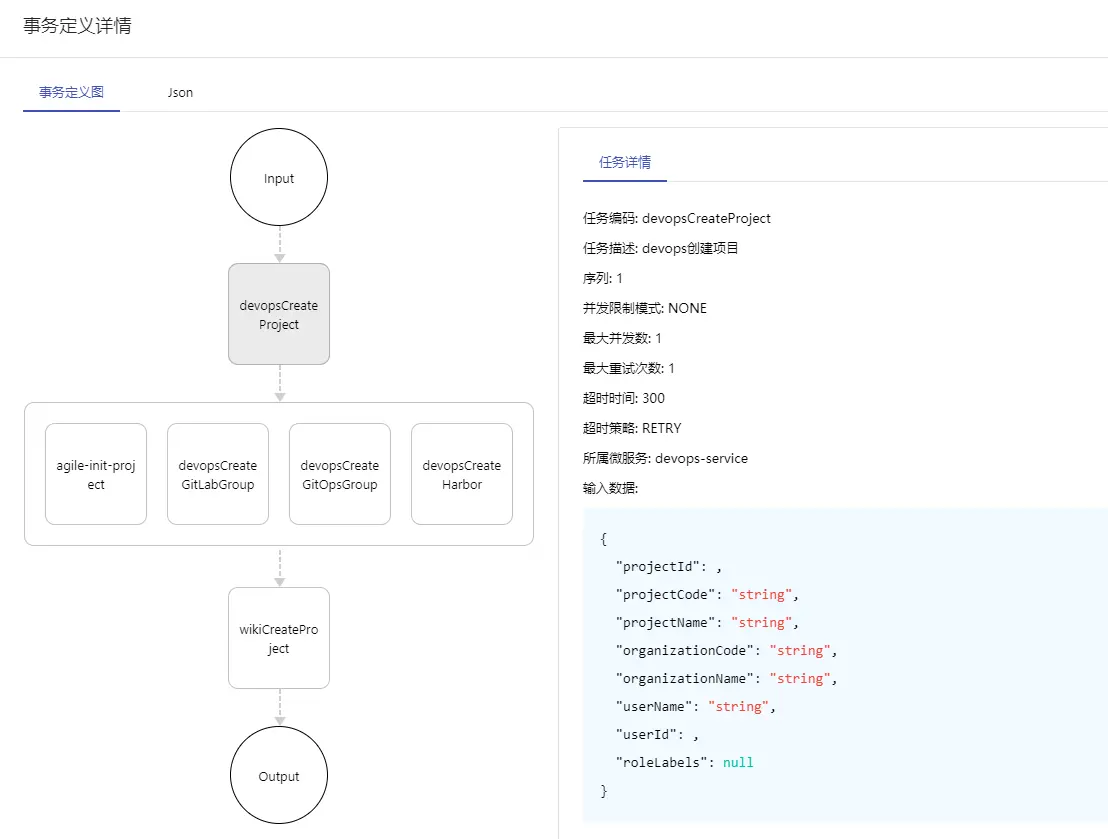Open the devopsCreateGitOpsGroup node
1108x839 pixels.
point(340,474)
